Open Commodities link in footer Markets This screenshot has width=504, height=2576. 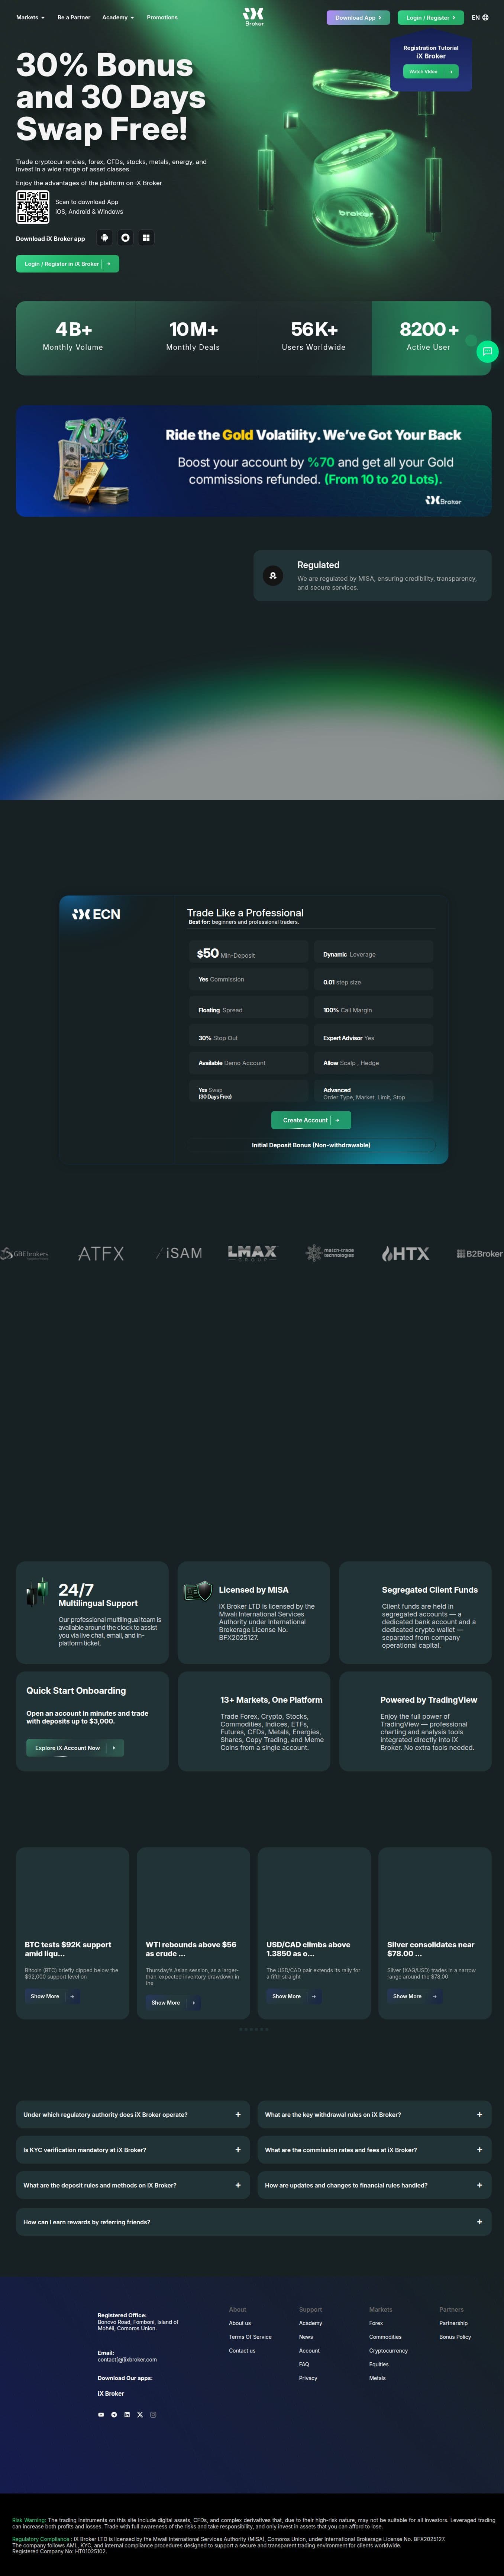(x=385, y=2337)
